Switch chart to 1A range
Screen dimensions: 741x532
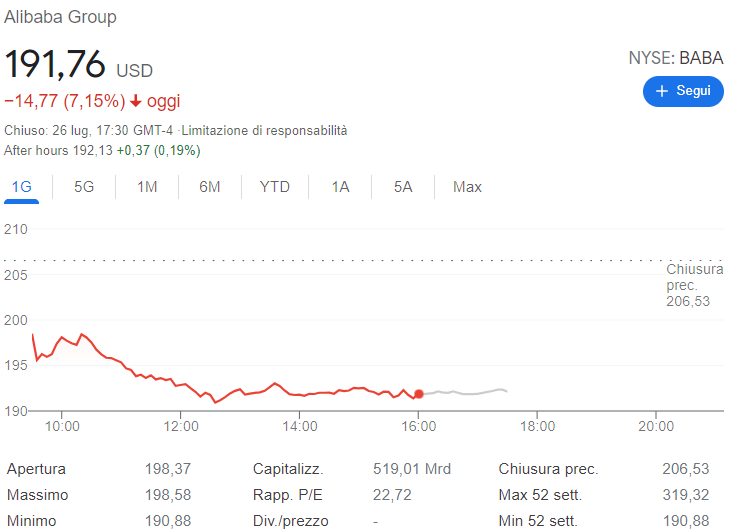click(x=340, y=187)
